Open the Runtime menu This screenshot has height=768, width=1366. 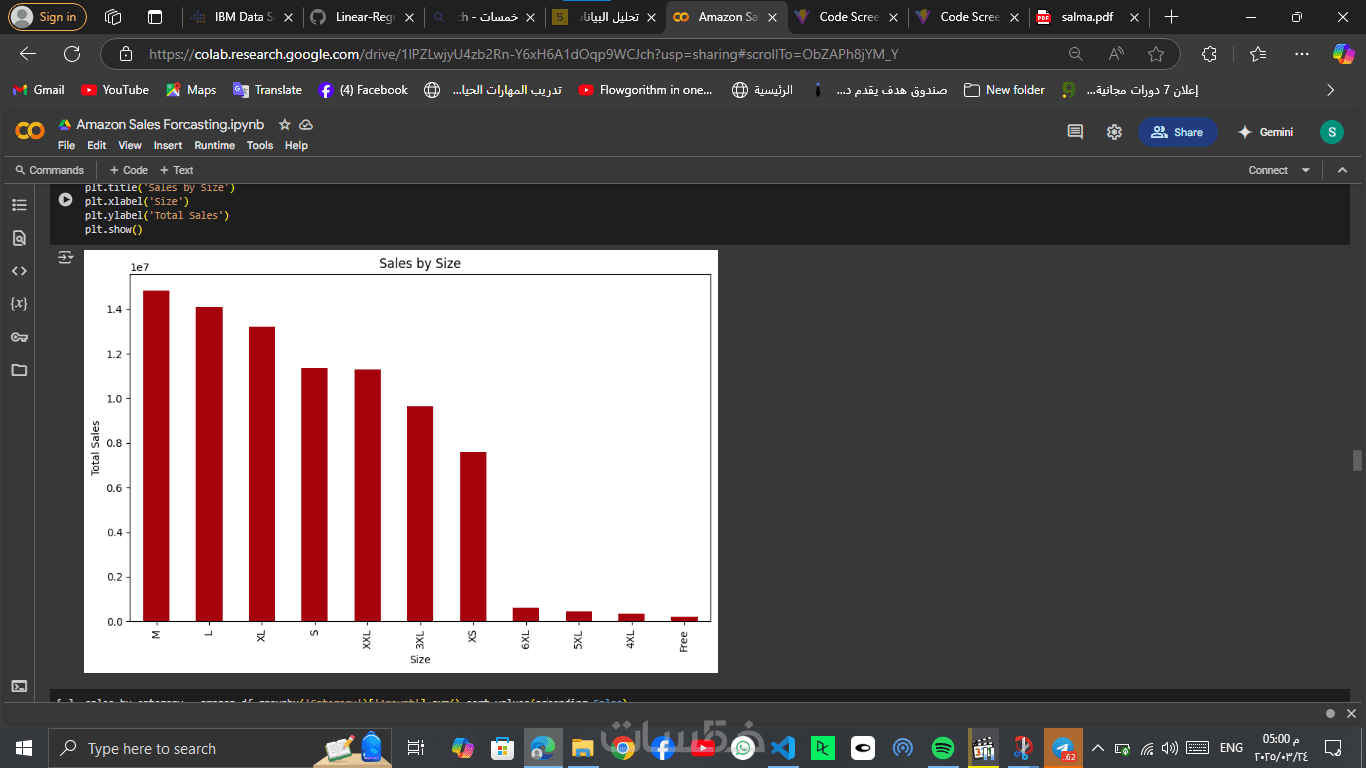214,145
